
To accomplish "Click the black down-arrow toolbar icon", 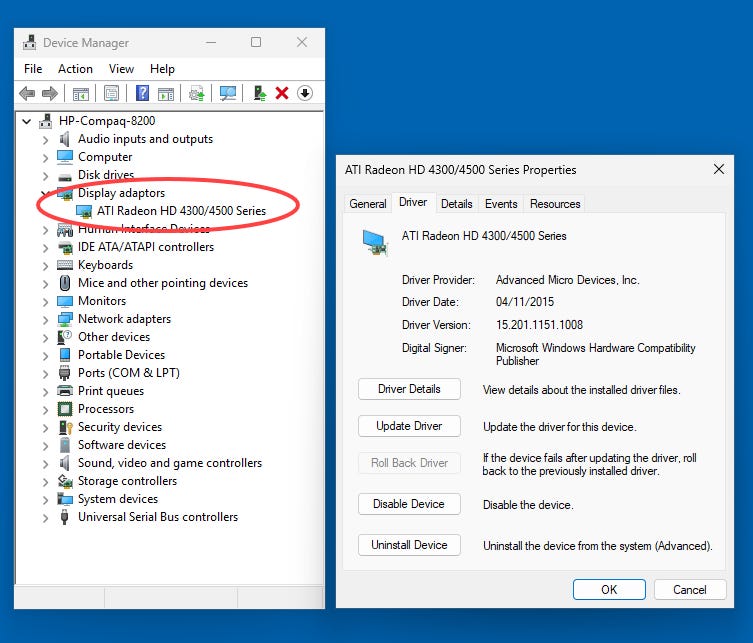I will pos(305,93).
